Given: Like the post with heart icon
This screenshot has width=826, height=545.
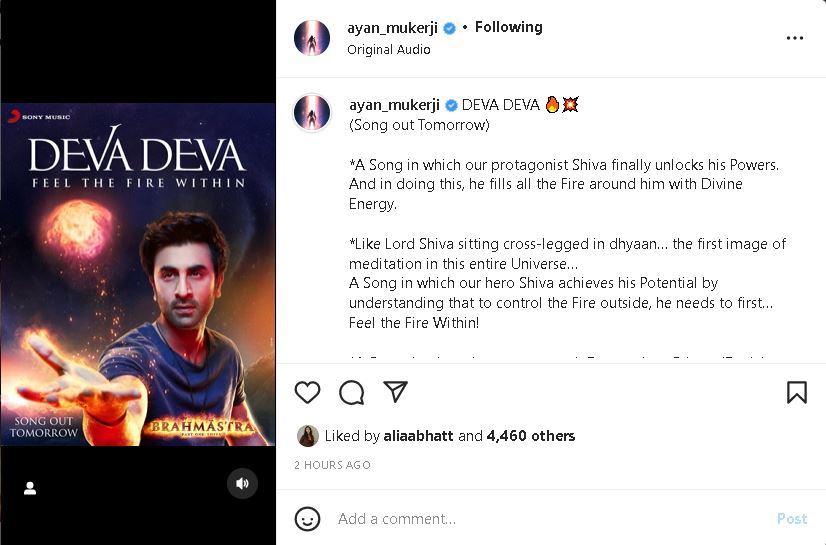Looking at the screenshot, I should (307, 392).
